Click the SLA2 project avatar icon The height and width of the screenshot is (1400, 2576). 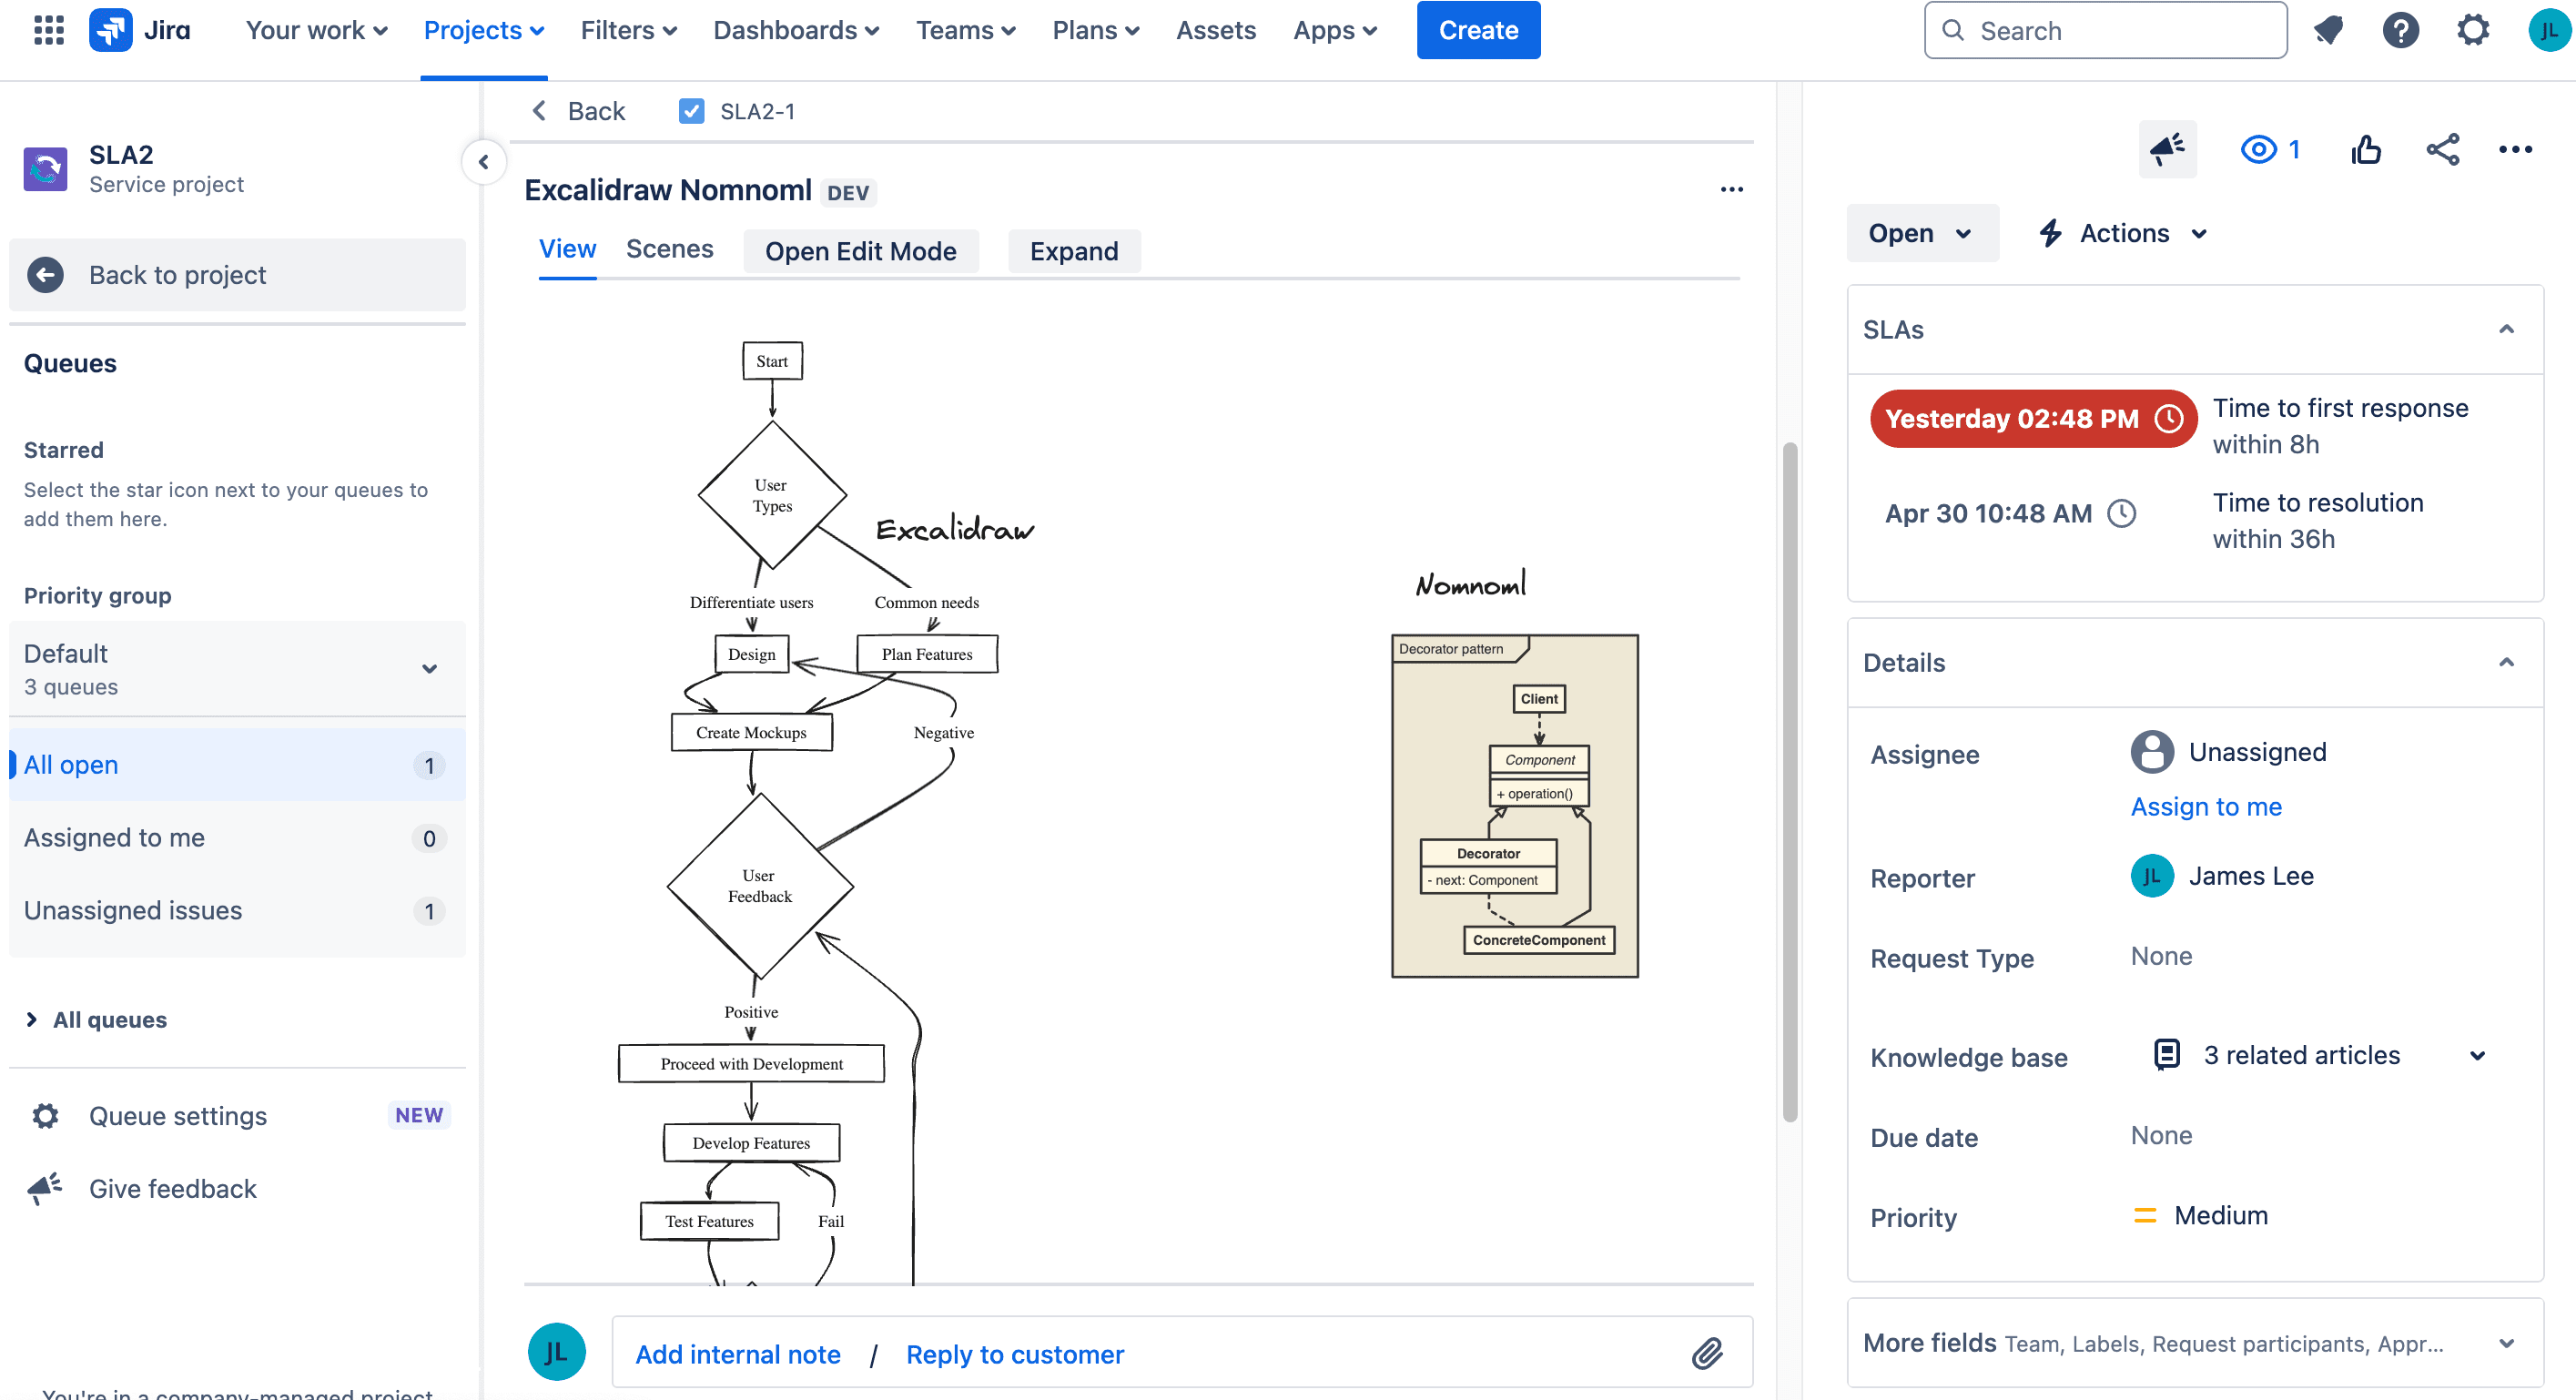(x=46, y=169)
